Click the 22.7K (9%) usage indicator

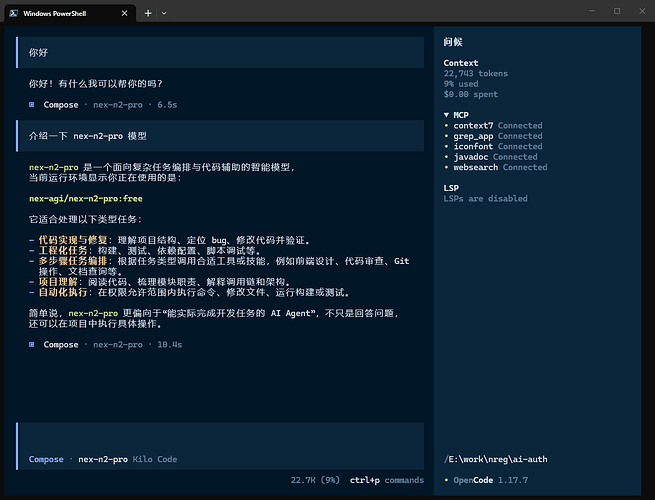[x=315, y=480]
